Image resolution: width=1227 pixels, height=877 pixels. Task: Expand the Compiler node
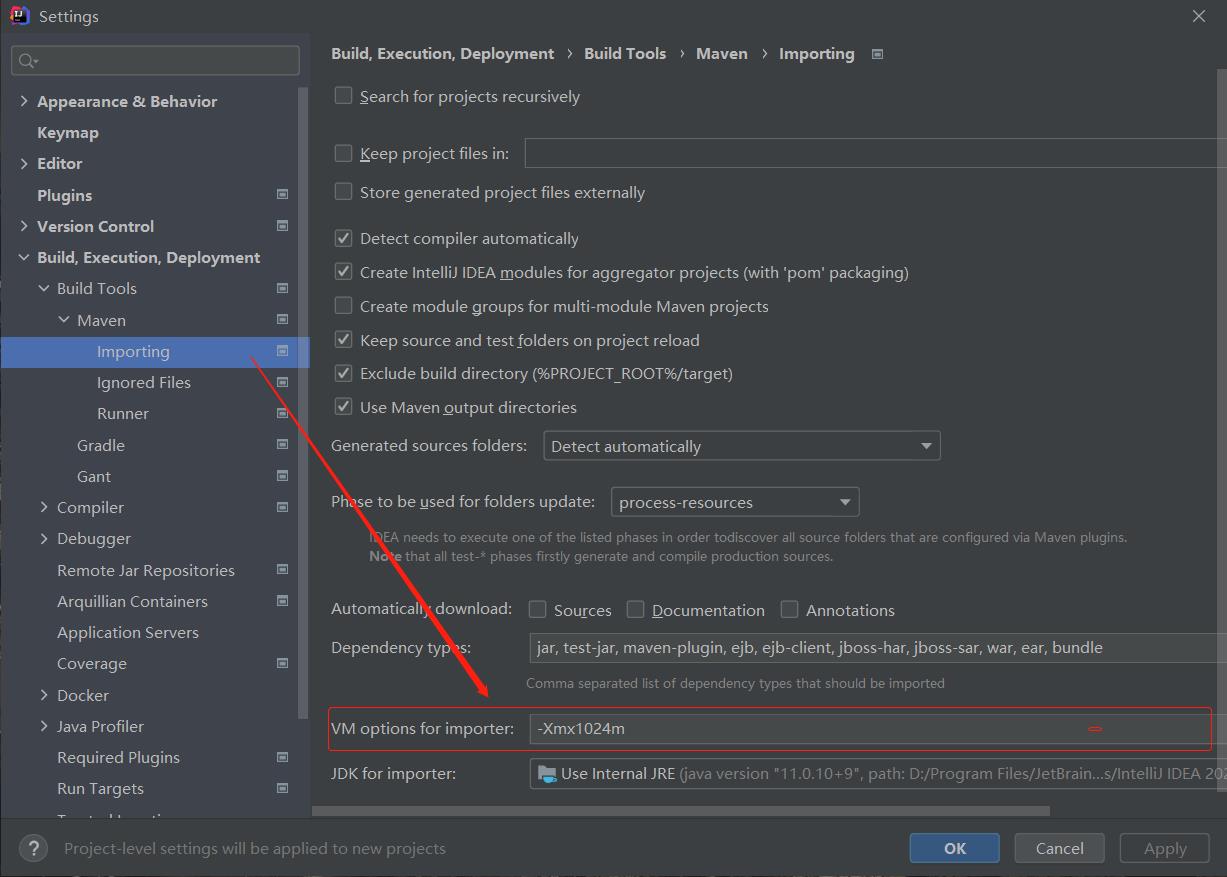(44, 507)
